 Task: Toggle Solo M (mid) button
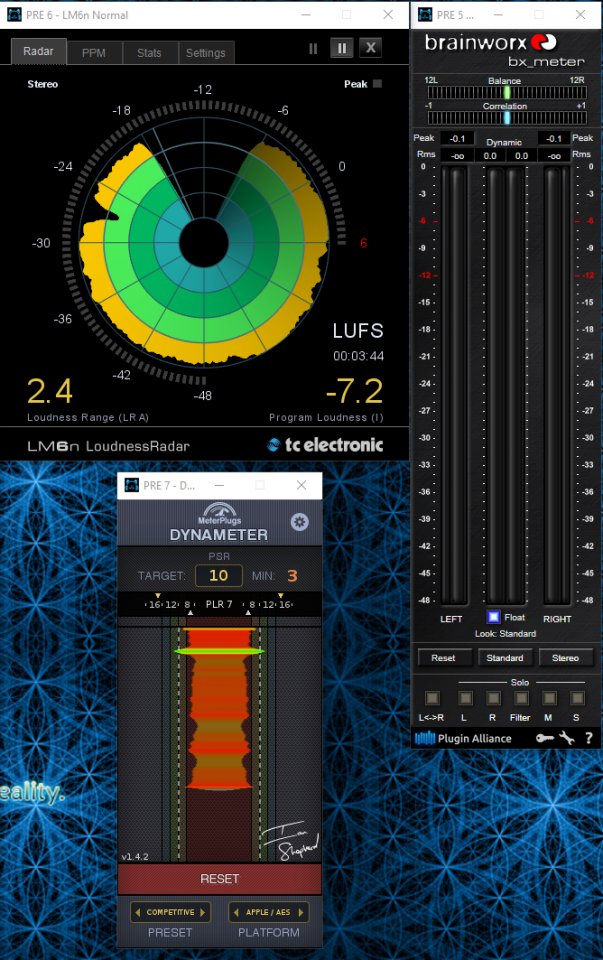coord(549,698)
